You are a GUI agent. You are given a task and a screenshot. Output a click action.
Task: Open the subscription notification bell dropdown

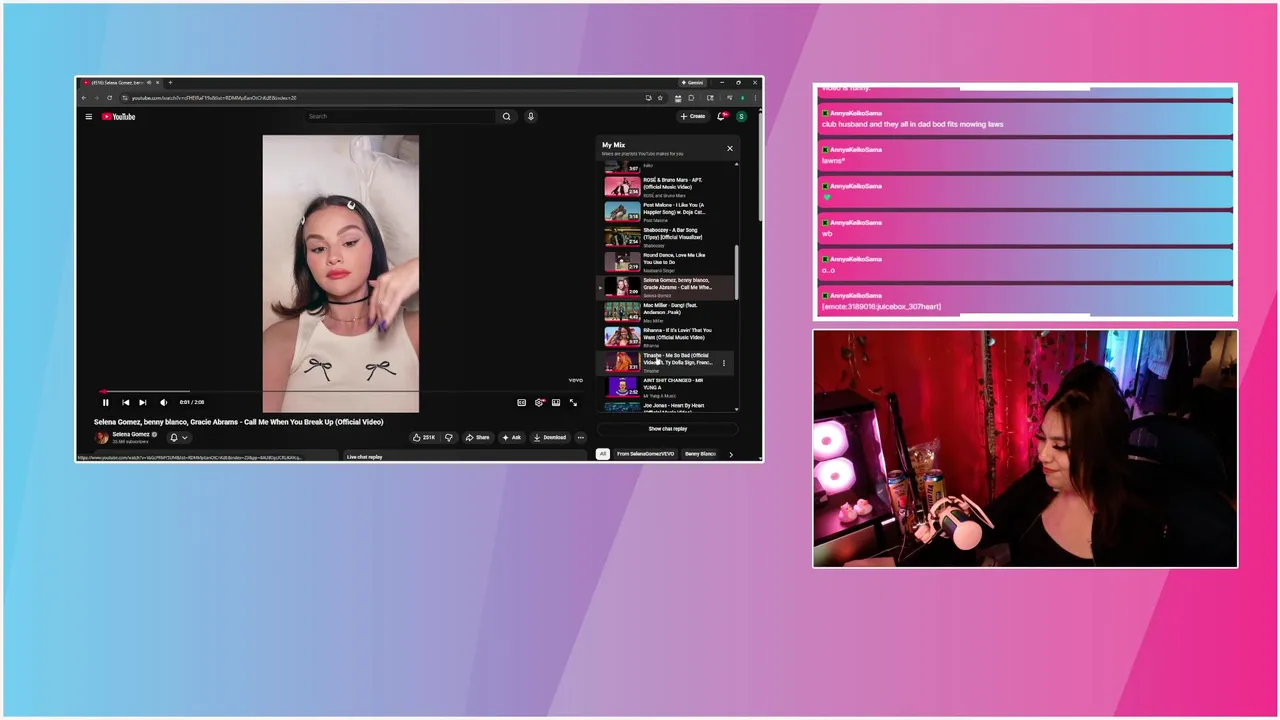click(178, 437)
